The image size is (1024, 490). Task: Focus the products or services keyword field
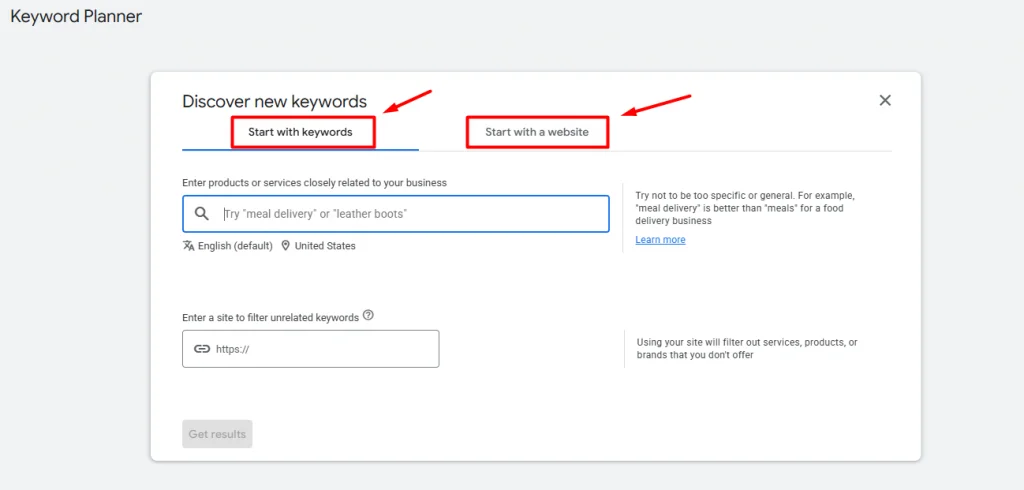point(396,214)
